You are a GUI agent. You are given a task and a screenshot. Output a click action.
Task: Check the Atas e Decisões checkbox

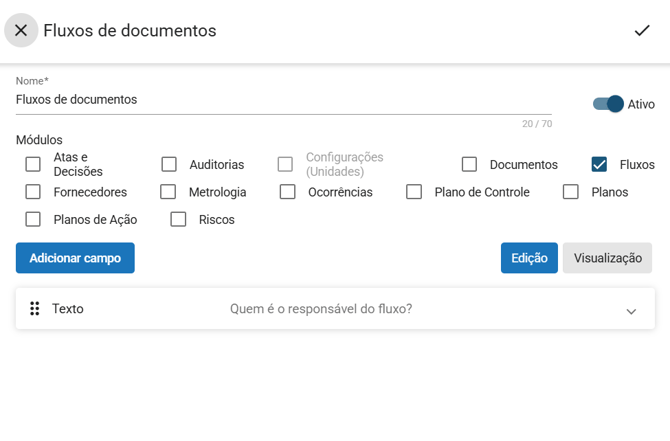pyautogui.click(x=34, y=164)
